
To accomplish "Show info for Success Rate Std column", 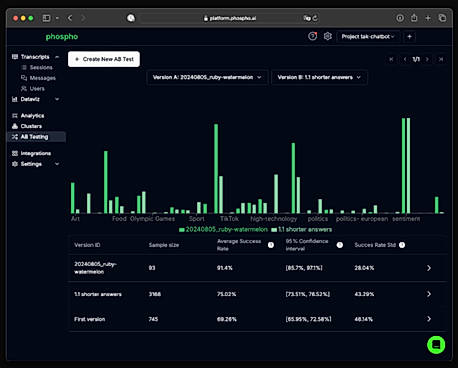I will [x=402, y=245].
